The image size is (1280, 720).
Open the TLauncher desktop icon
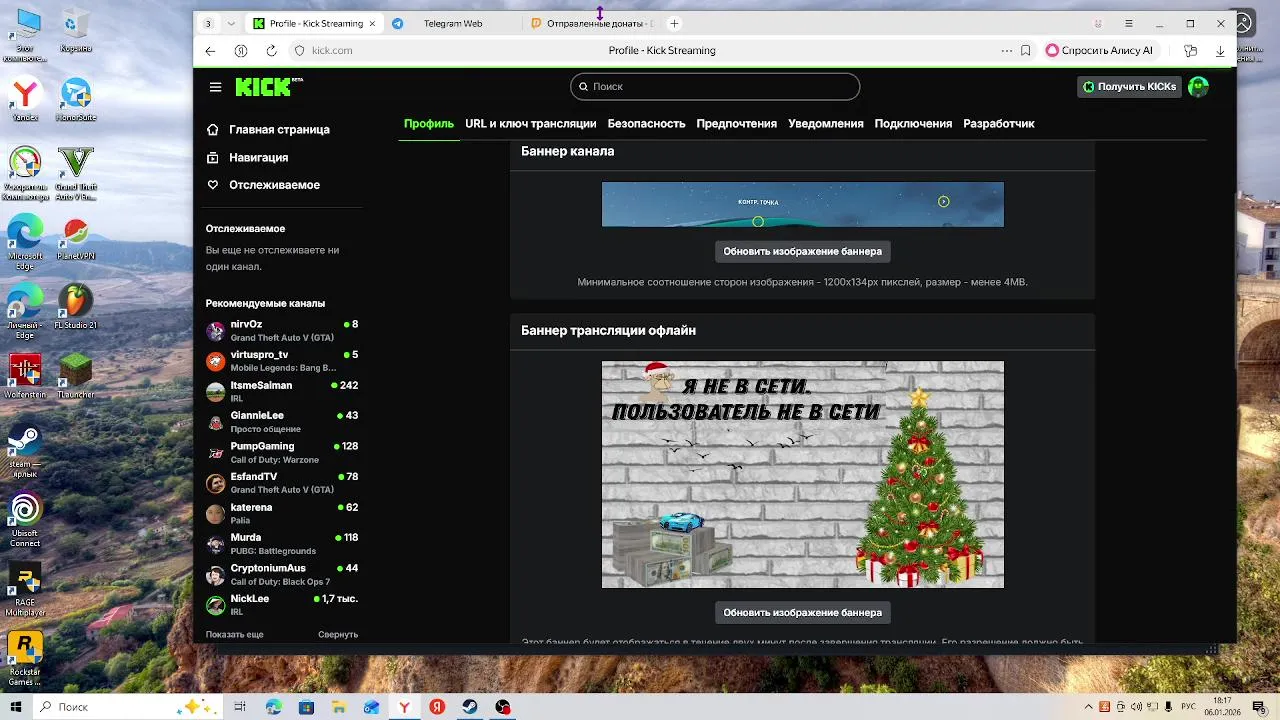point(75,376)
